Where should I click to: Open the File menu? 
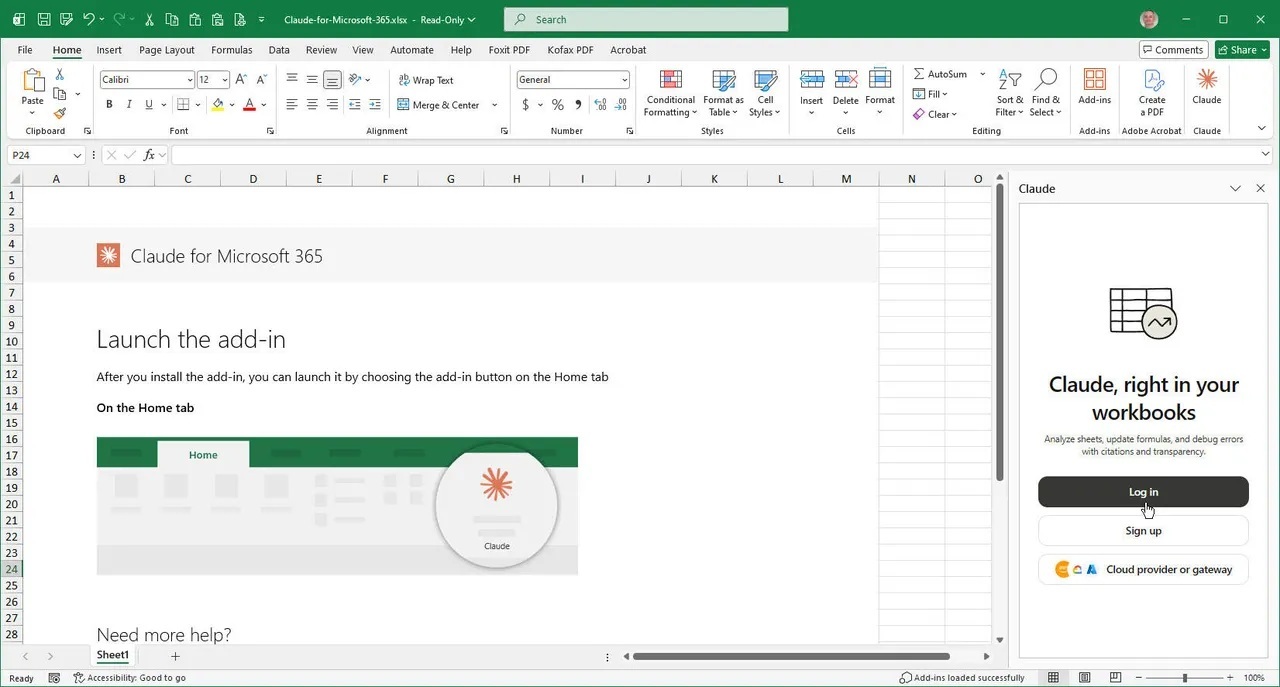25,50
